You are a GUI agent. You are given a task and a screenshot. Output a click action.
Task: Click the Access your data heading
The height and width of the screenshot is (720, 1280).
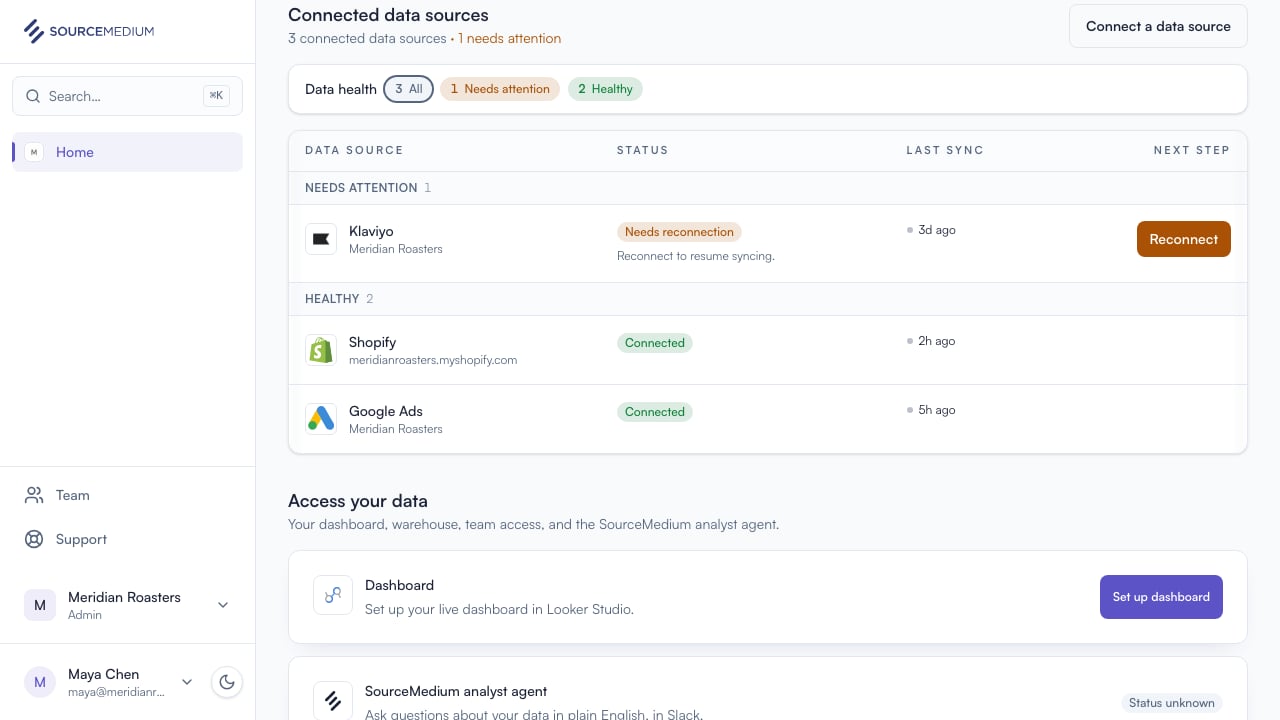point(358,501)
